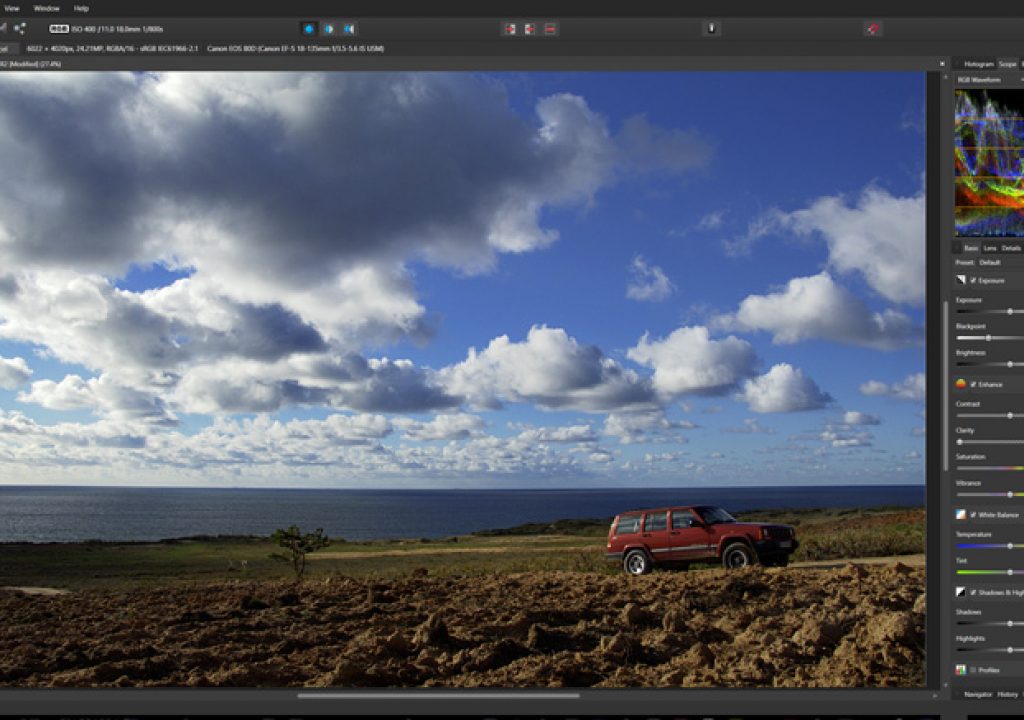
Task: Click the Vibrance slider handle
Action: (x=1010, y=495)
